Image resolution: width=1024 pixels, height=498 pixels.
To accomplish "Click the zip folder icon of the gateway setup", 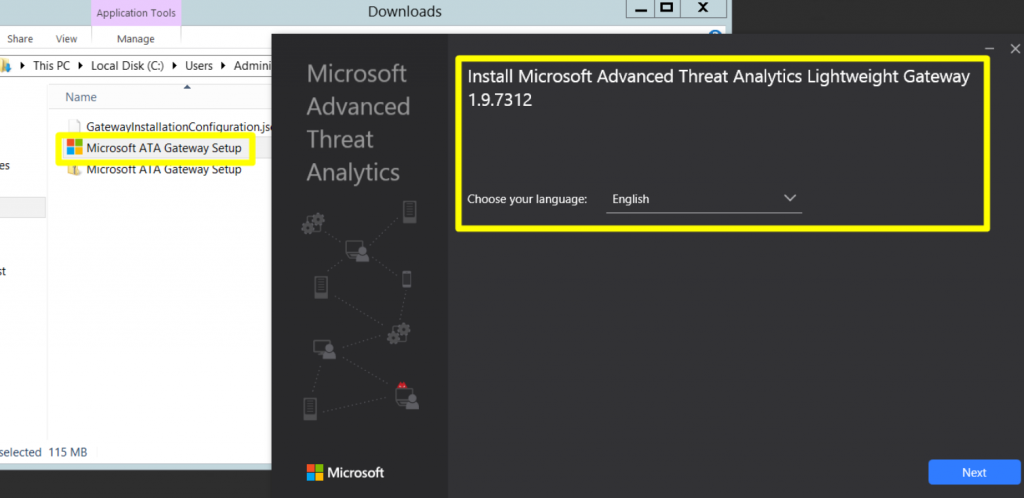I will (x=74, y=170).
